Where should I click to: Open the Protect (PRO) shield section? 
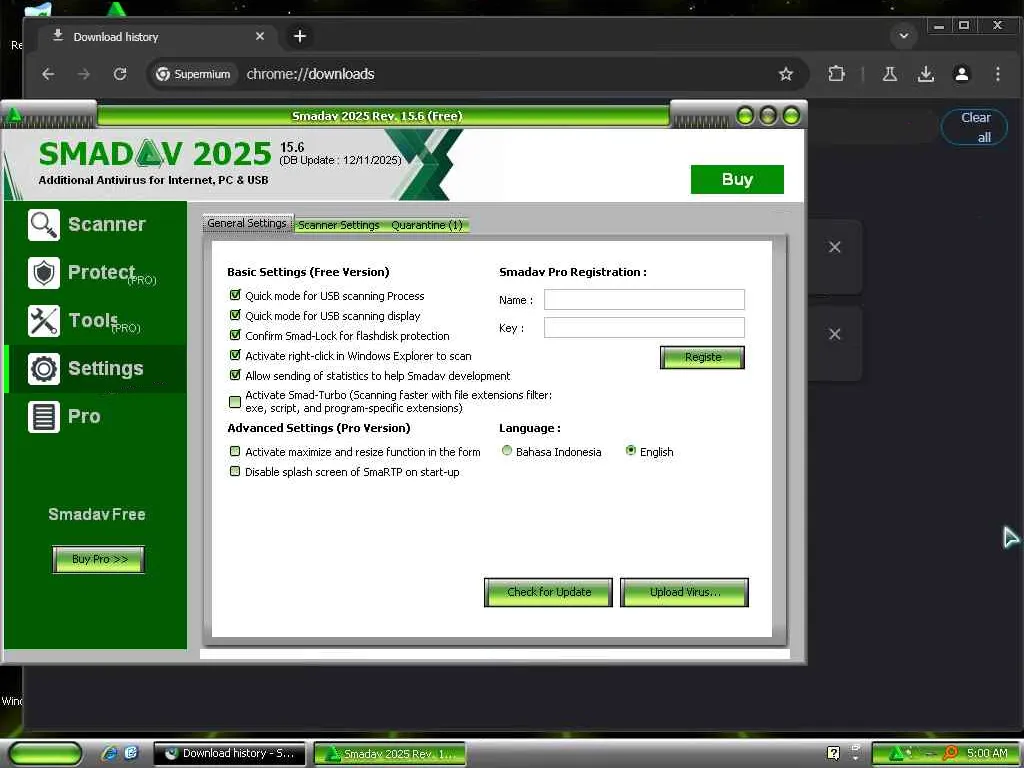(x=92, y=273)
